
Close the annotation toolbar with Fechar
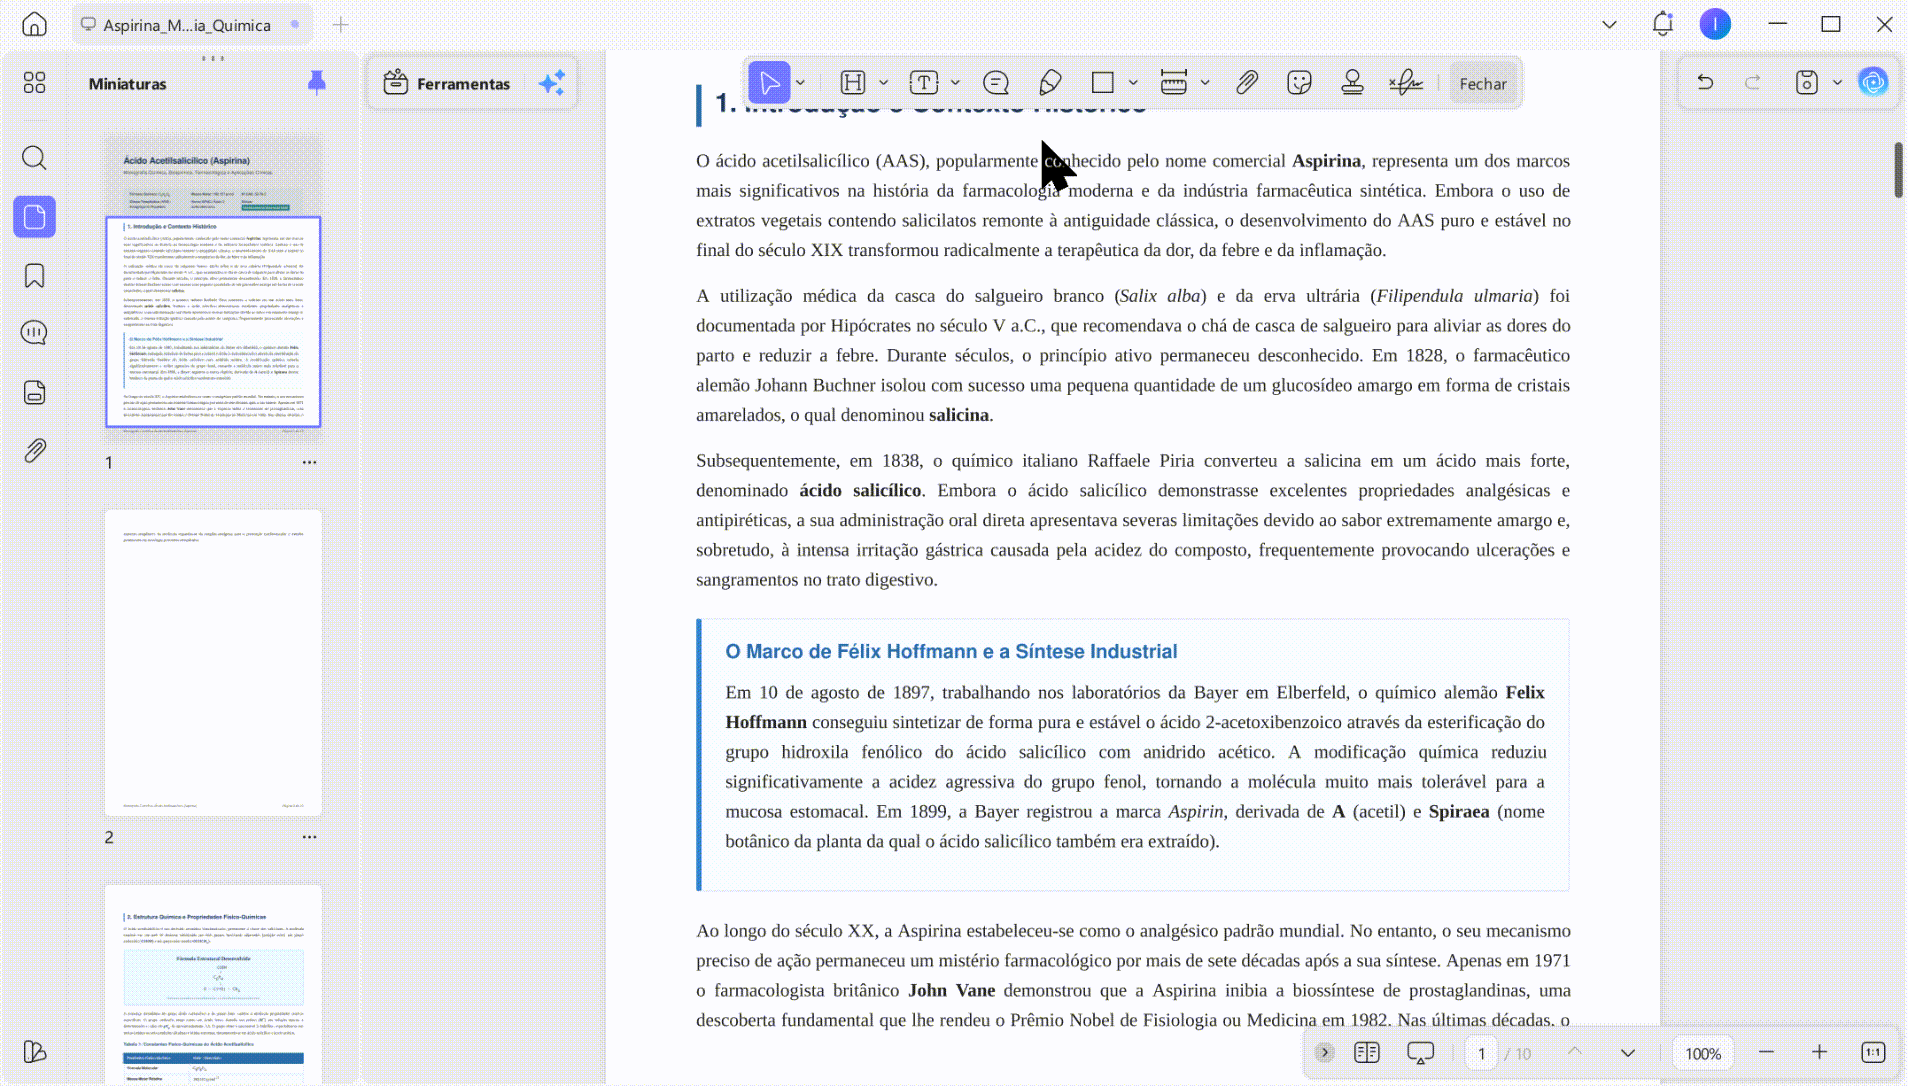pos(1483,84)
